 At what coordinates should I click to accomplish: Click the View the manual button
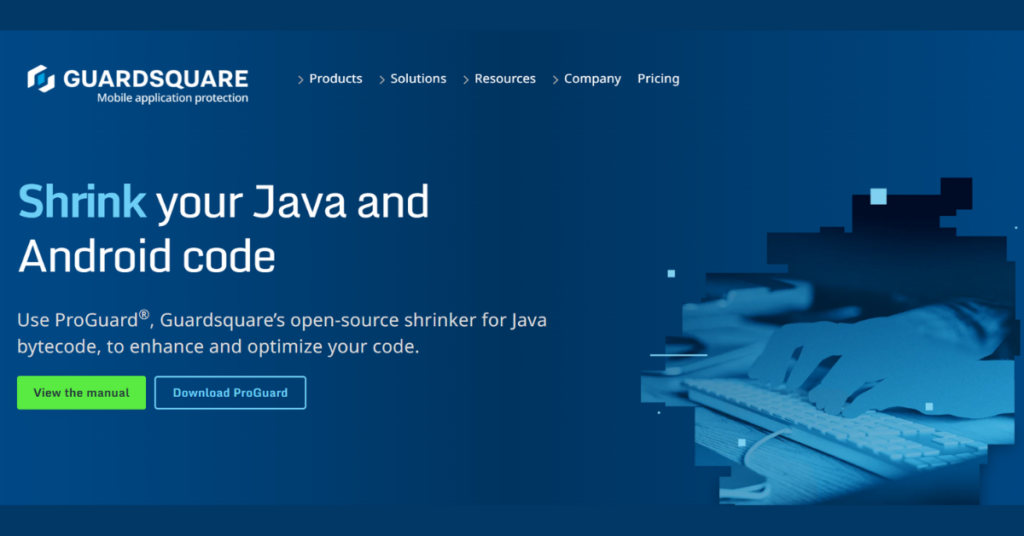82,392
